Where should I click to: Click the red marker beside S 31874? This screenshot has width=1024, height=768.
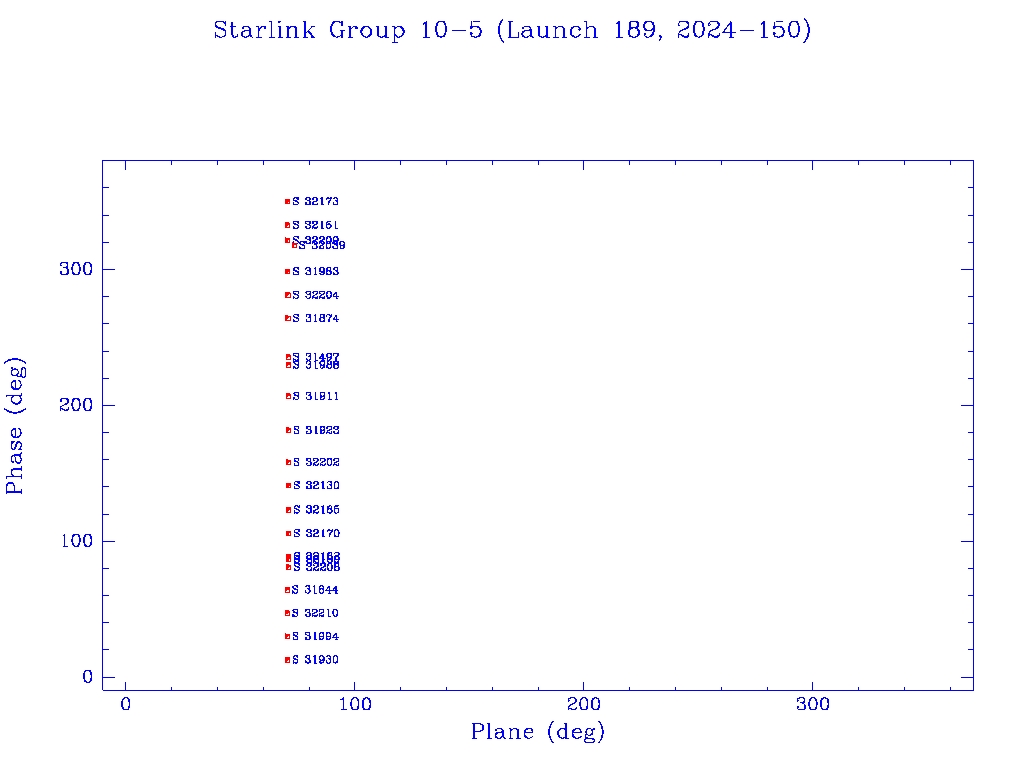click(287, 319)
